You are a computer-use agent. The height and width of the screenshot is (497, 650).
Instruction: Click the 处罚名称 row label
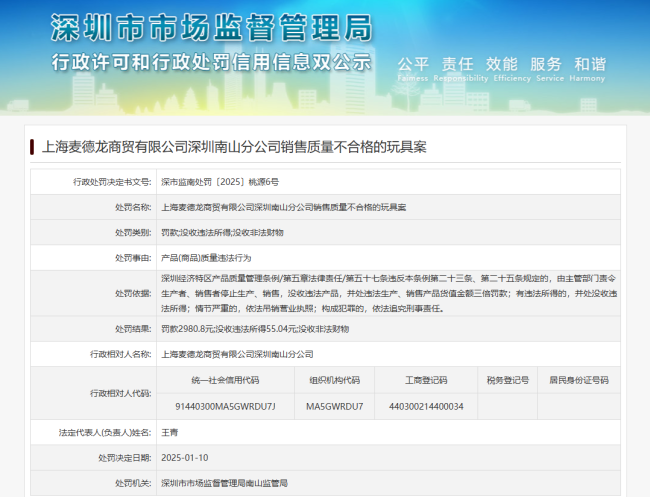point(133,207)
